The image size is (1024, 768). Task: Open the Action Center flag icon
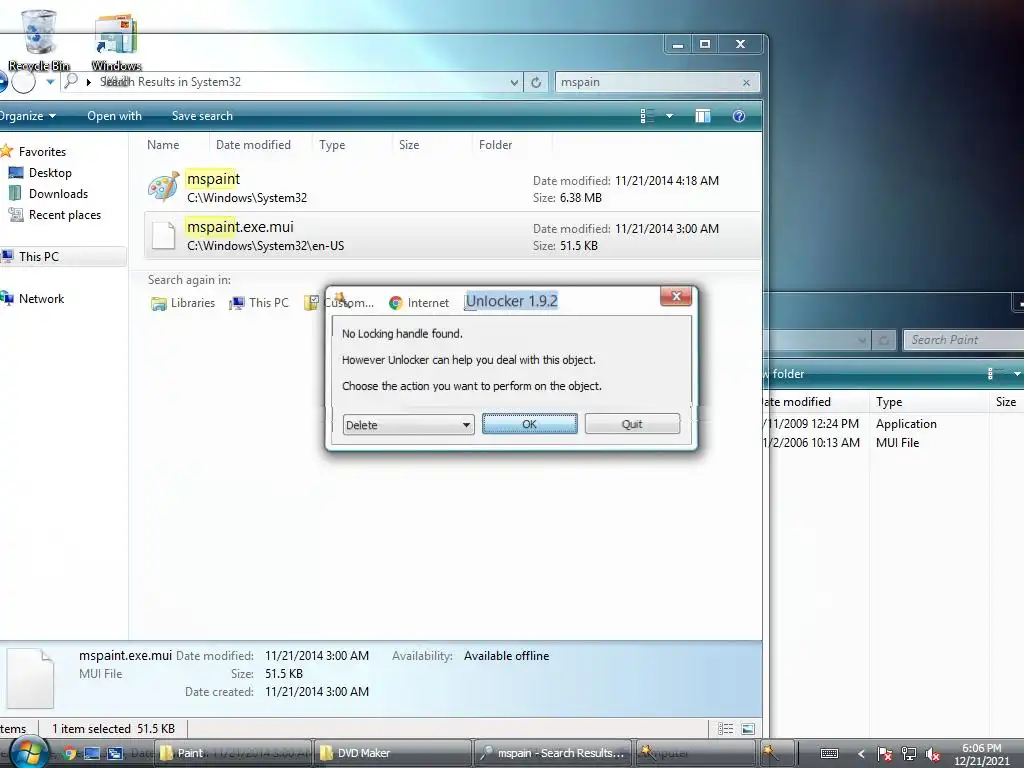point(884,754)
